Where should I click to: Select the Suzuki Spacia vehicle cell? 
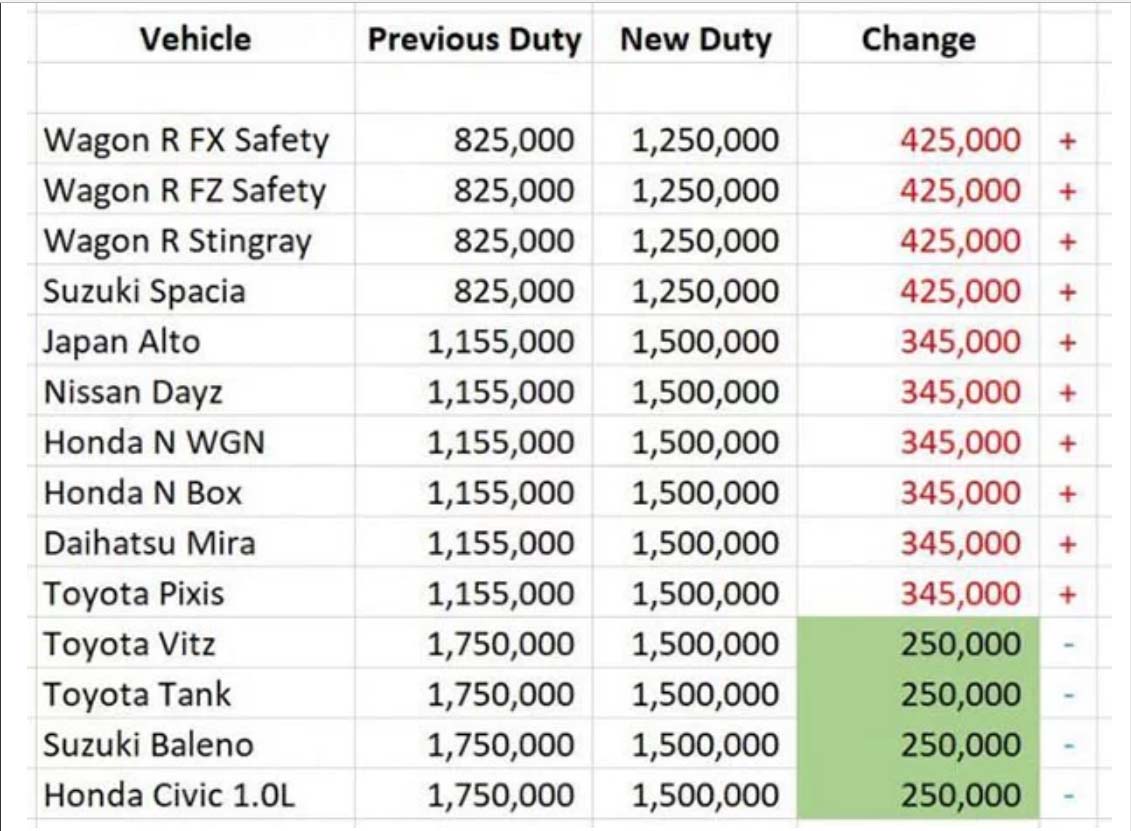click(x=144, y=292)
